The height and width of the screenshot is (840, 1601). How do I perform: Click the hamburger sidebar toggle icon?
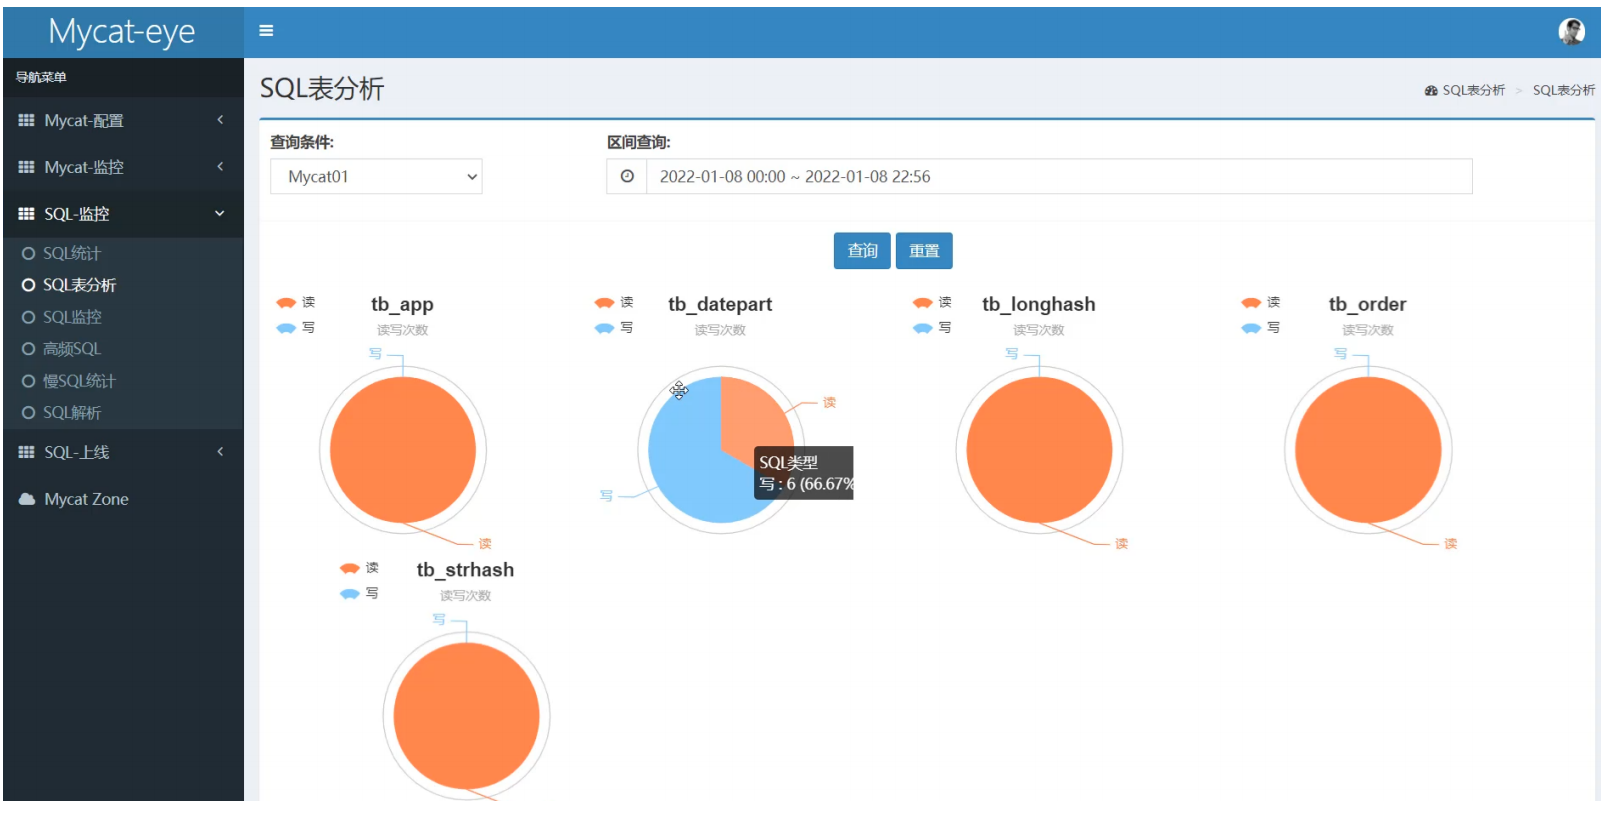tap(266, 31)
